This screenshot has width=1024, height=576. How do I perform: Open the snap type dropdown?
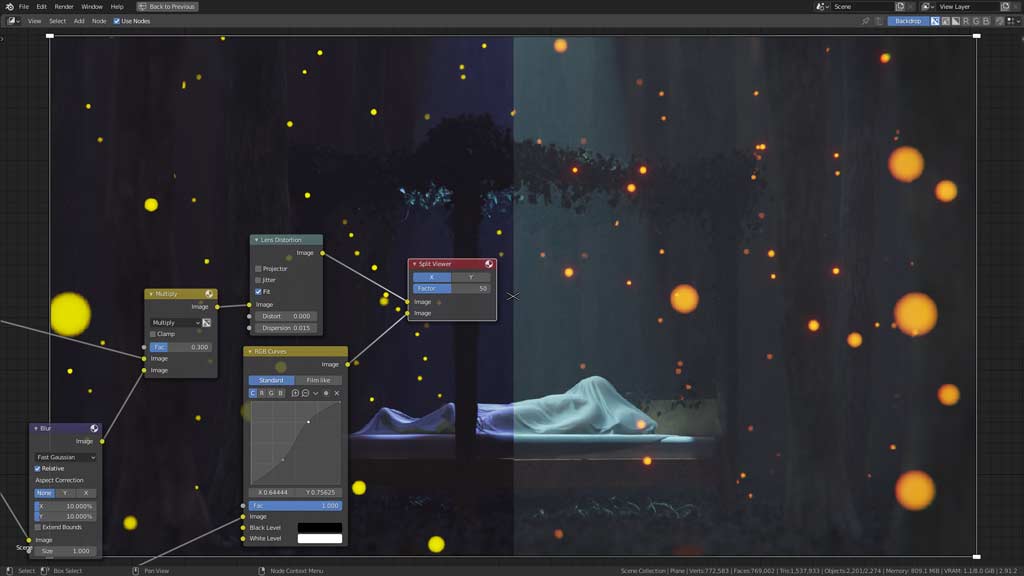click(x=1013, y=21)
